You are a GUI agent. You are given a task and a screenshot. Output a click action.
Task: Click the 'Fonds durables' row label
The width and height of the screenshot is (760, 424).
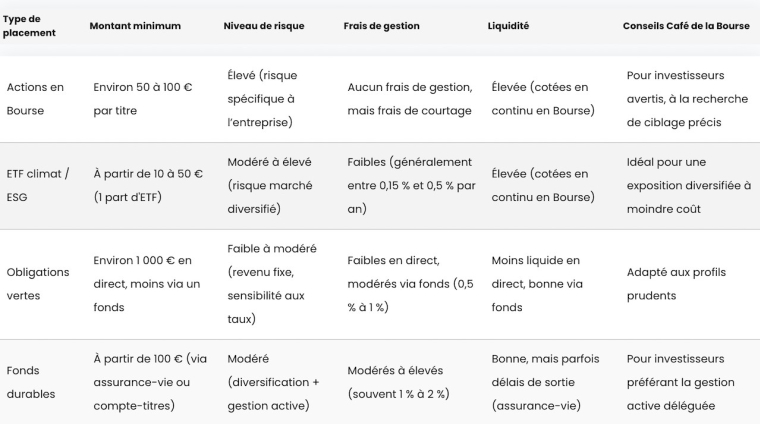click(x=31, y=382)
